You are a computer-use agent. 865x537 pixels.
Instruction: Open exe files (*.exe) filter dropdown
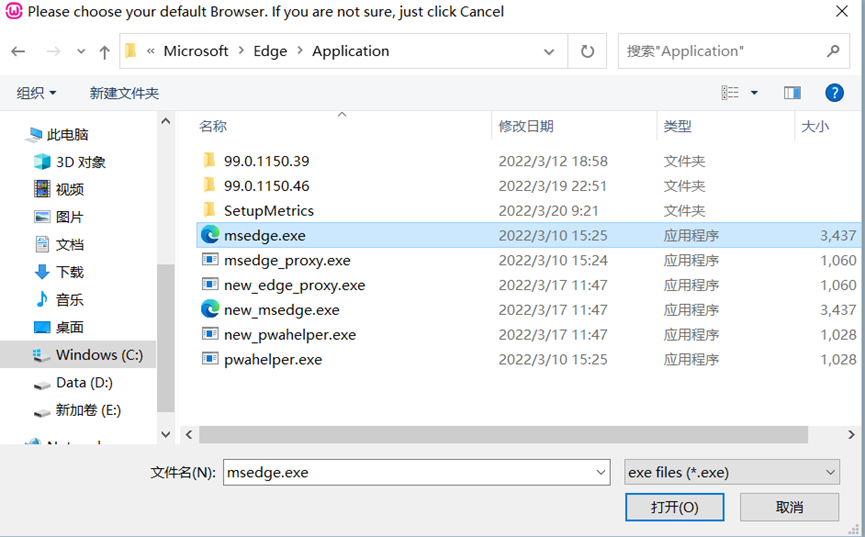[x=732, y=473]
